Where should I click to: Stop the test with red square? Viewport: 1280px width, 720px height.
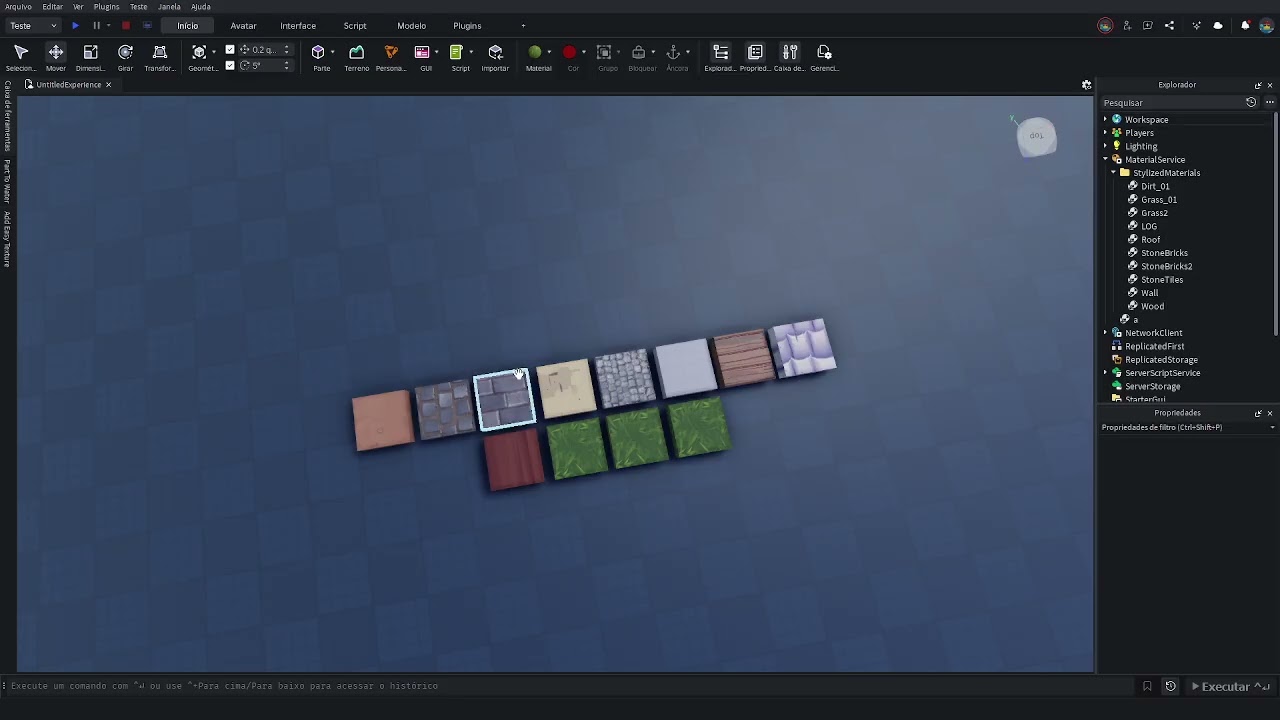pos(125,25)
